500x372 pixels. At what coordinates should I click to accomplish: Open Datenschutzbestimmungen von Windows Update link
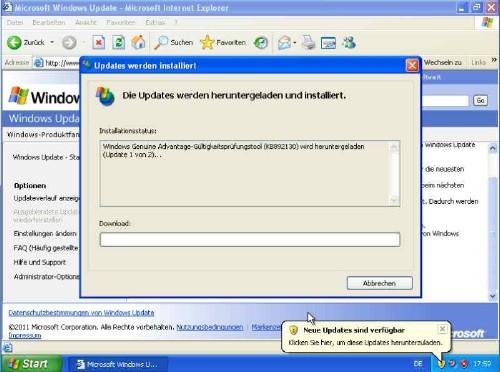tap(81, 313)
